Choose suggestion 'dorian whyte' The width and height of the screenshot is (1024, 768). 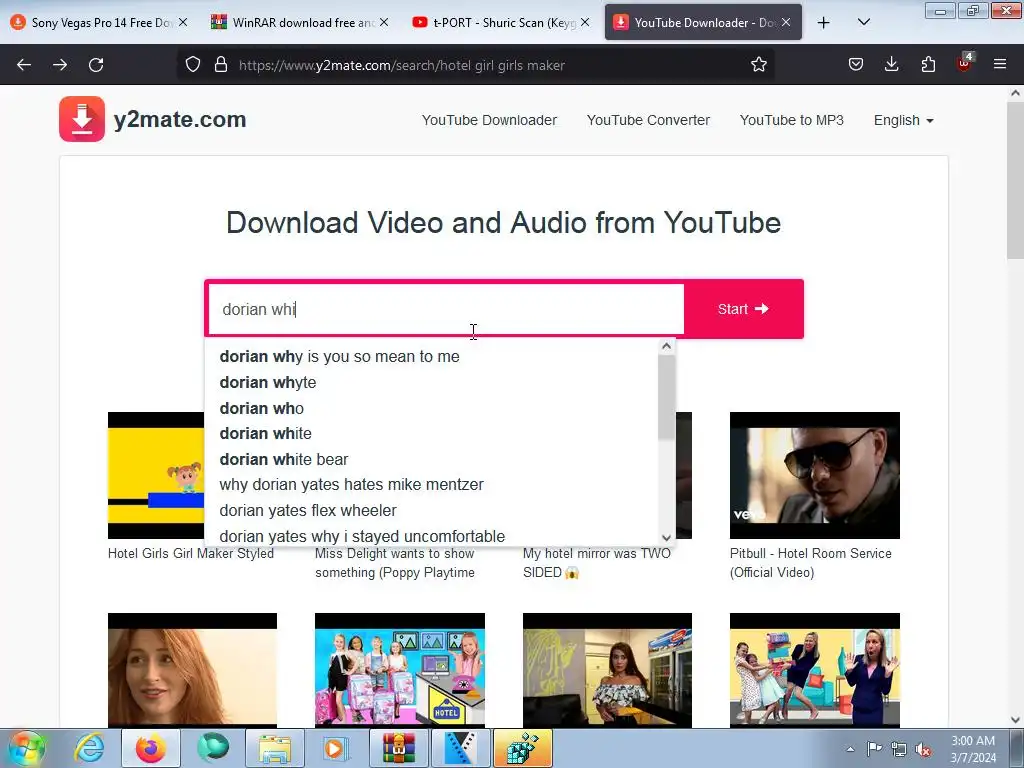(432, 382)
